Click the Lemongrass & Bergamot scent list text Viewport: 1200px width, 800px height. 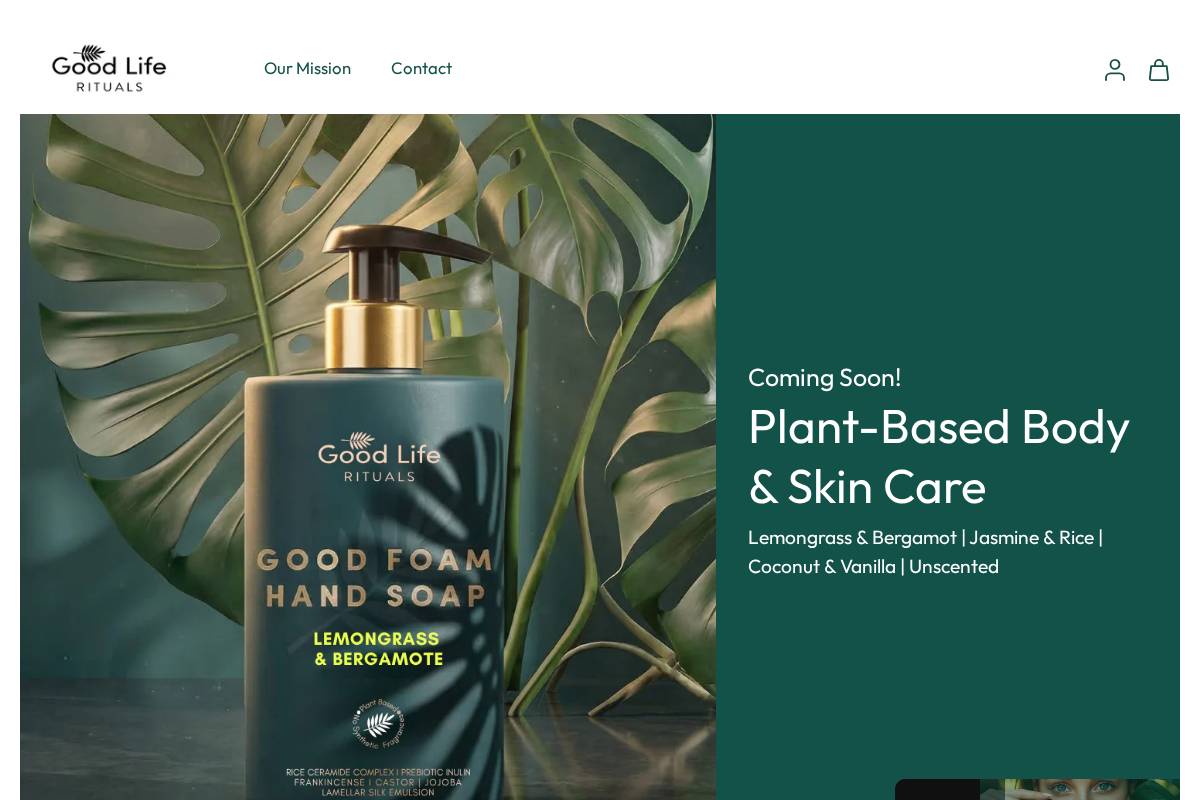click(x=925, y=552)
